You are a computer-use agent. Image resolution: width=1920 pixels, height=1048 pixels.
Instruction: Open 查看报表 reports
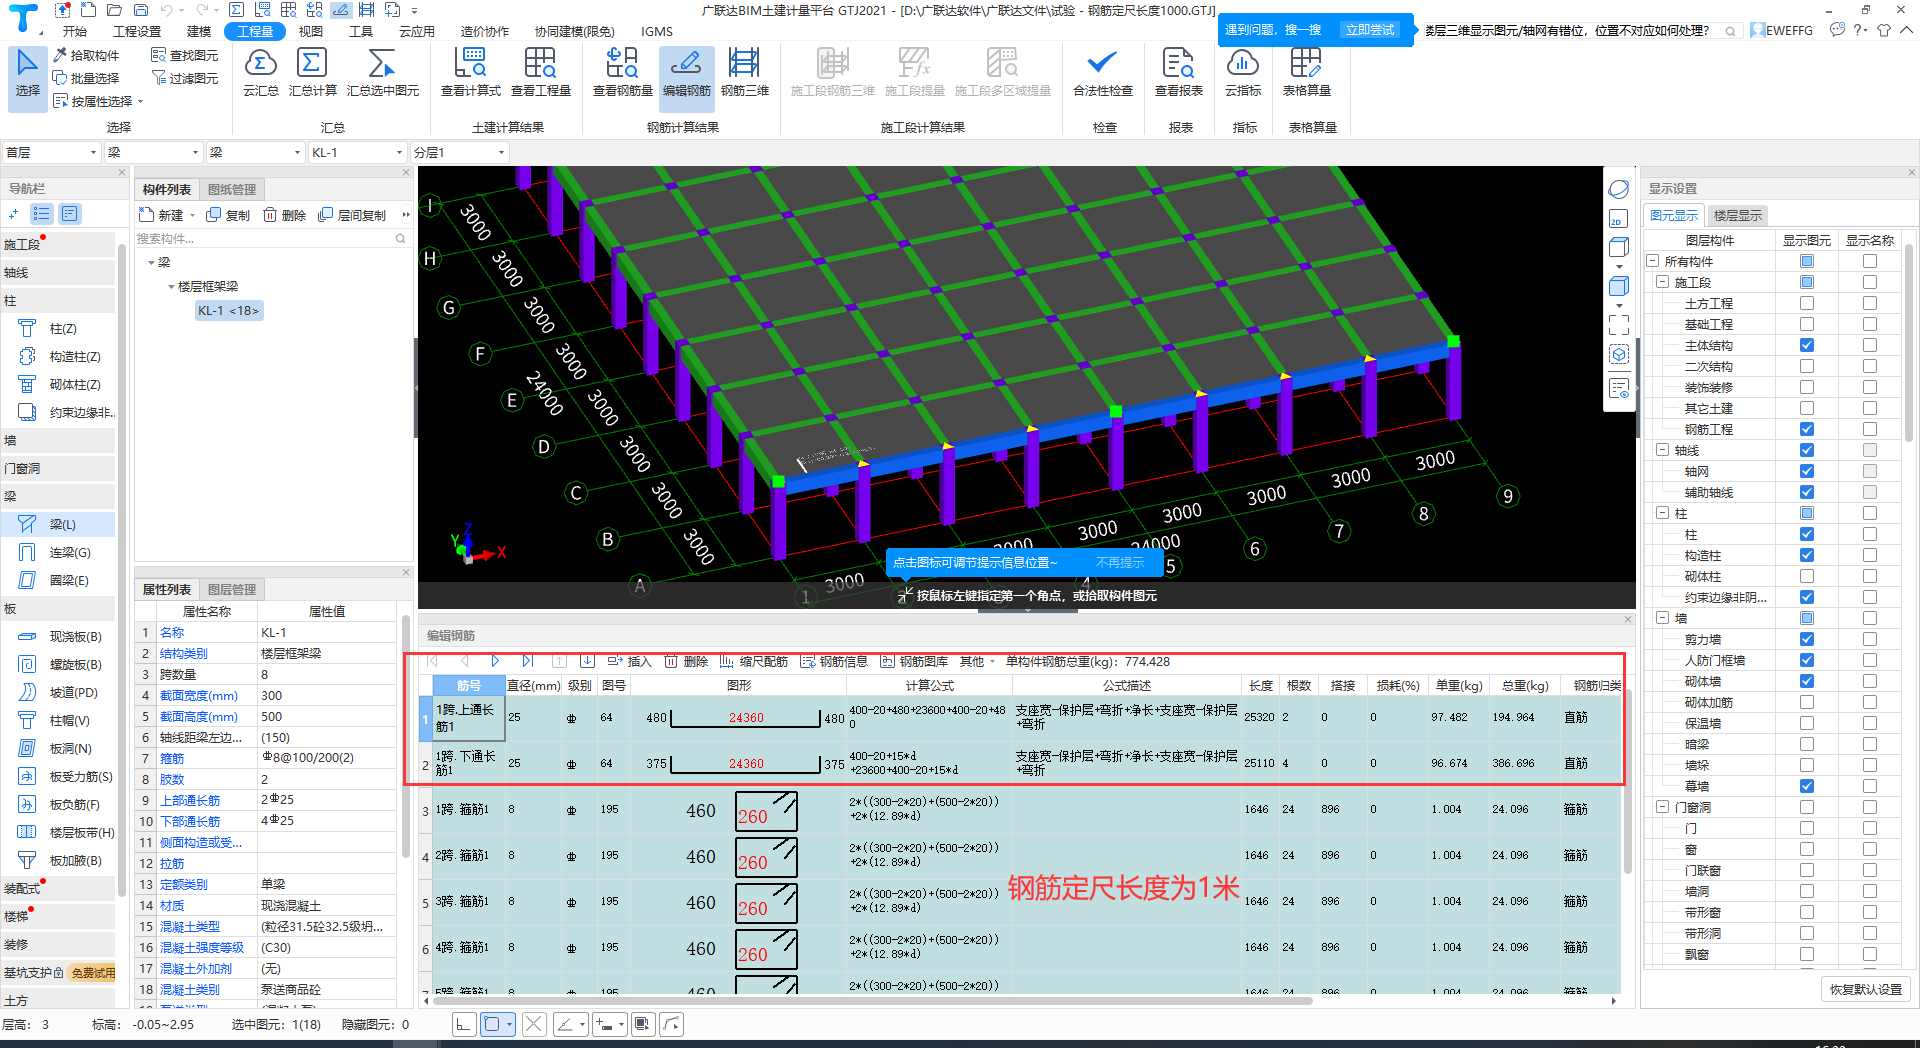pyautogui.click(x=1178, y=72)
